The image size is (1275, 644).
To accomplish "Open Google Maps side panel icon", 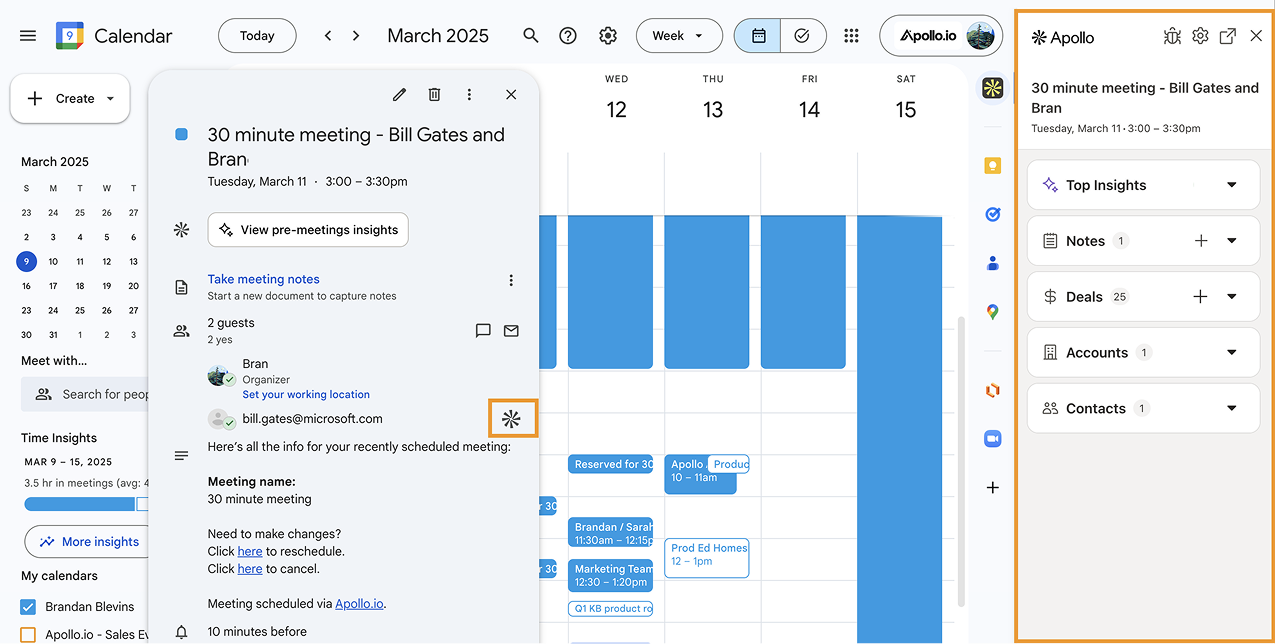I will click(x=992, y=312).
